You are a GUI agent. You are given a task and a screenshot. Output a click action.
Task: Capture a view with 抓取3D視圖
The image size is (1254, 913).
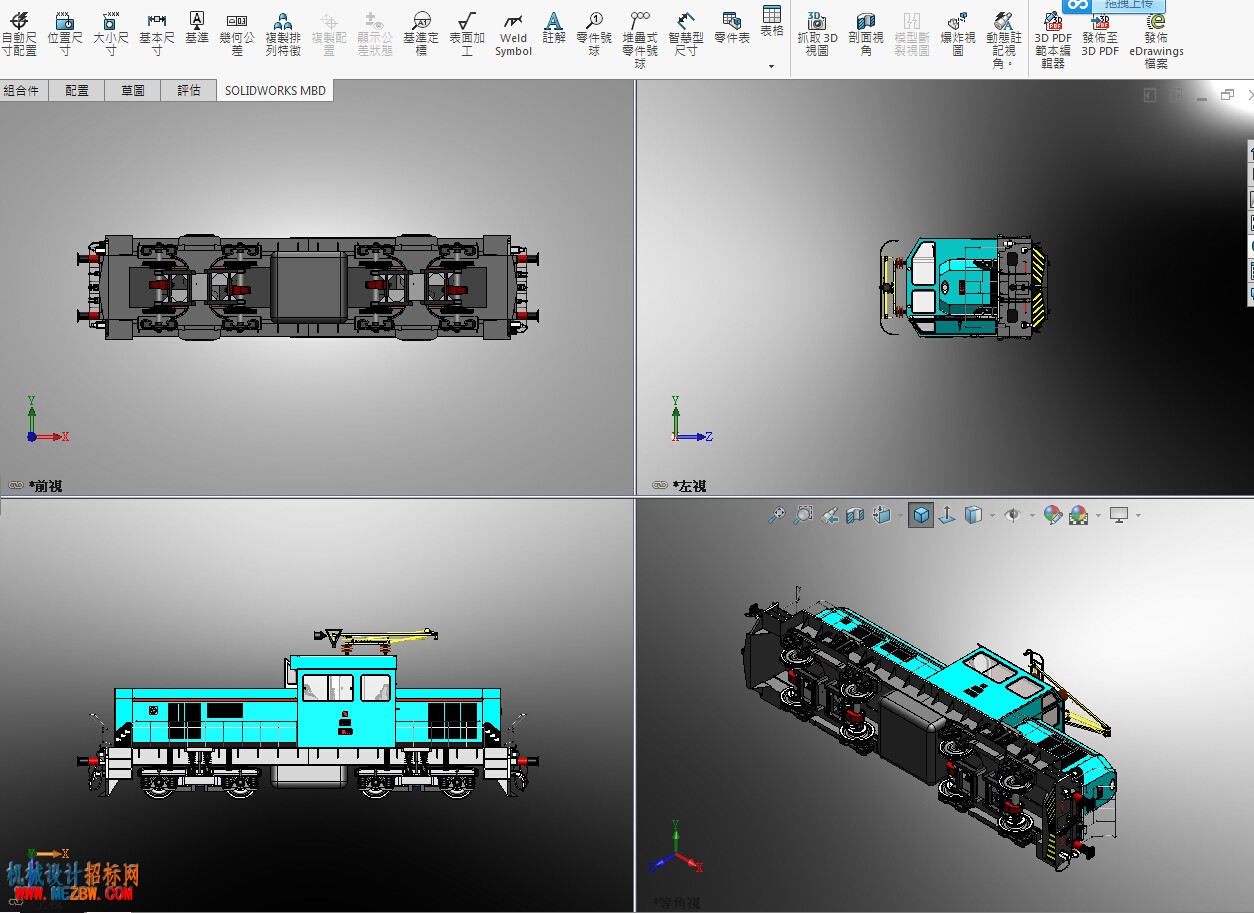[x=817, y=33]
